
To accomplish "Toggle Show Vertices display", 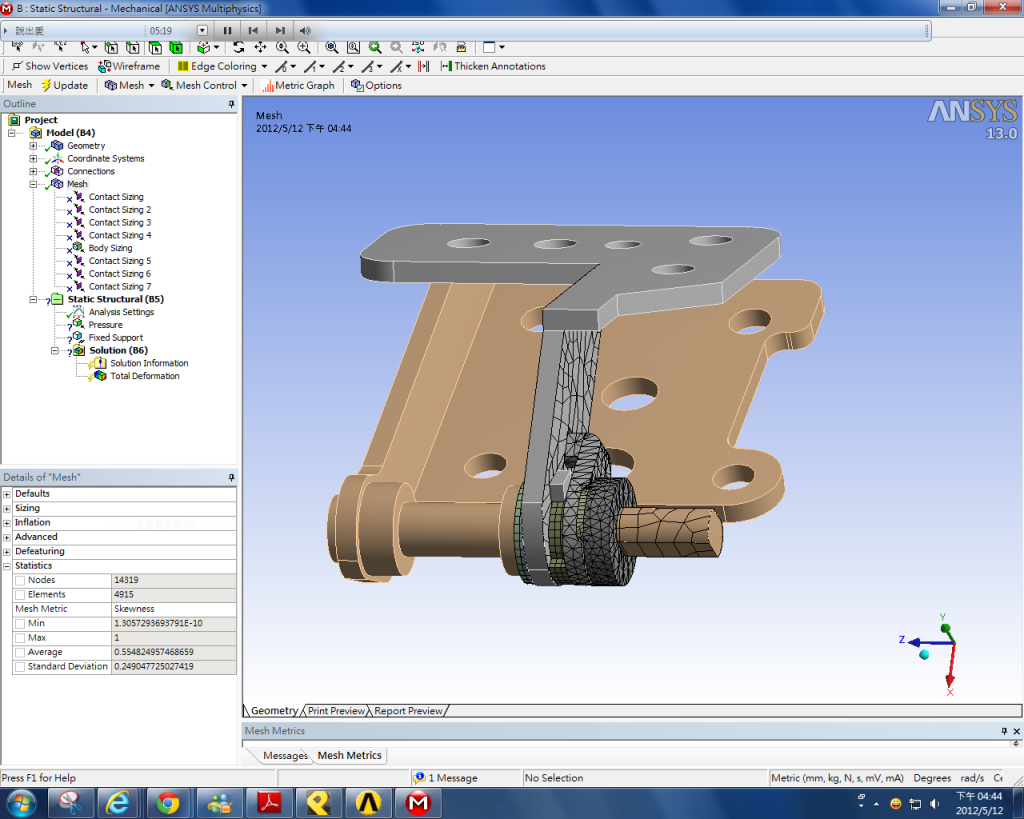I will (50, 66).
